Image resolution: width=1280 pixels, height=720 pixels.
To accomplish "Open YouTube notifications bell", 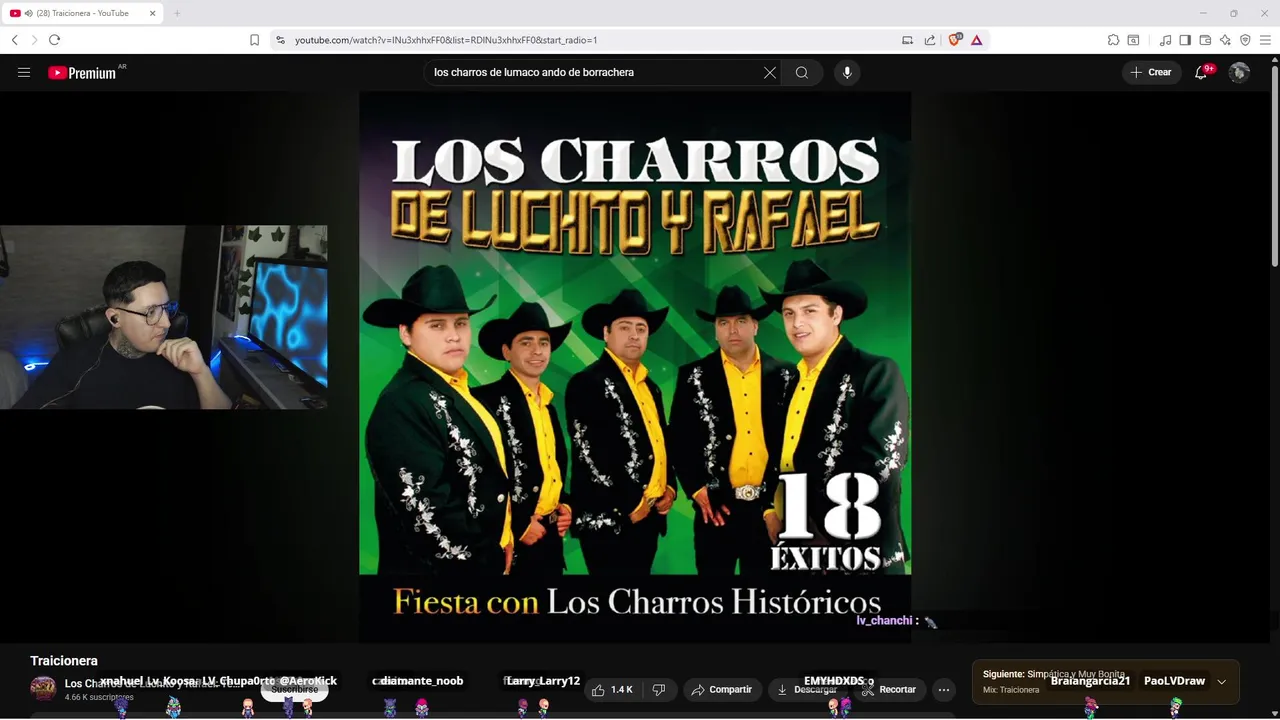I will [1201, 72].
